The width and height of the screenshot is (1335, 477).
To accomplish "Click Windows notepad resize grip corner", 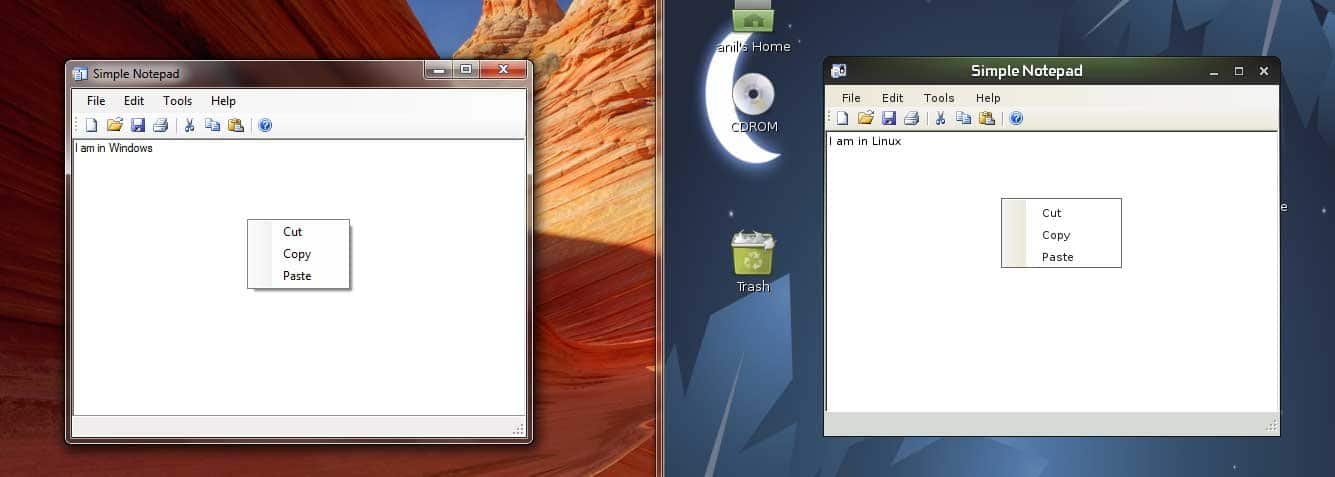I will pos(518,429).
